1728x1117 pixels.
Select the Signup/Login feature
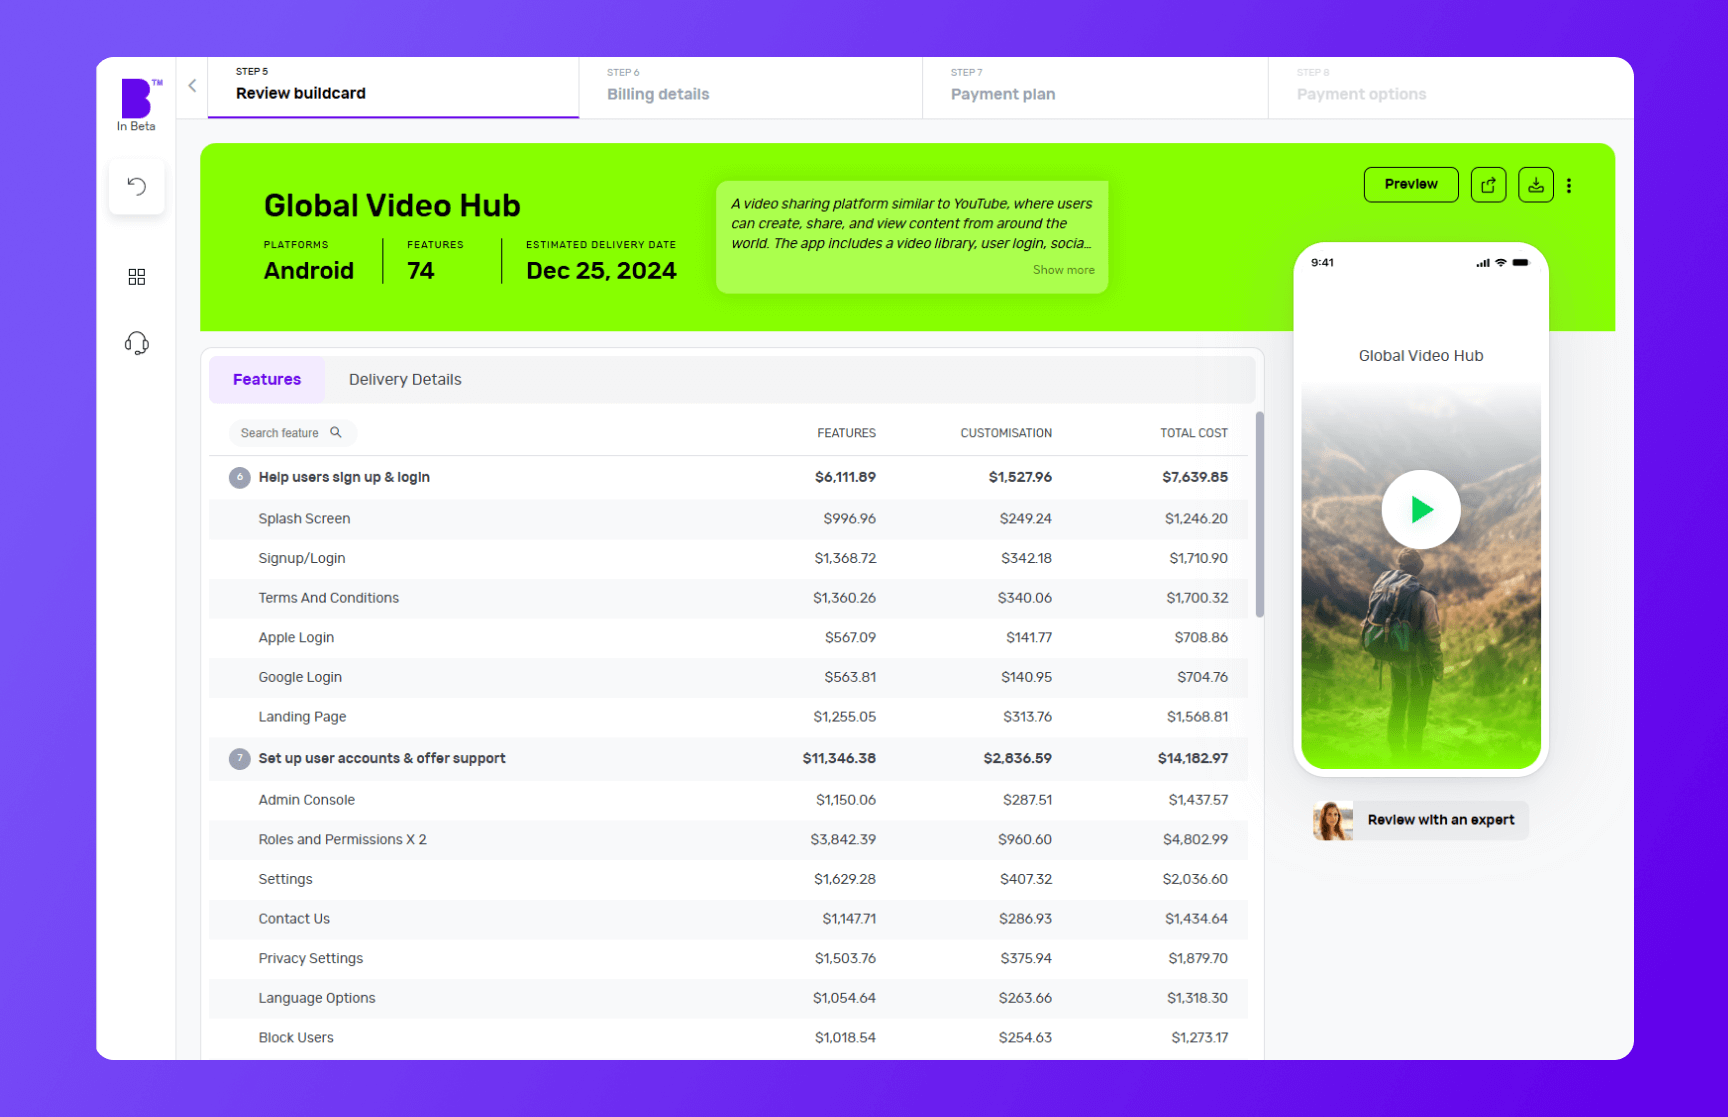[728, 558]
